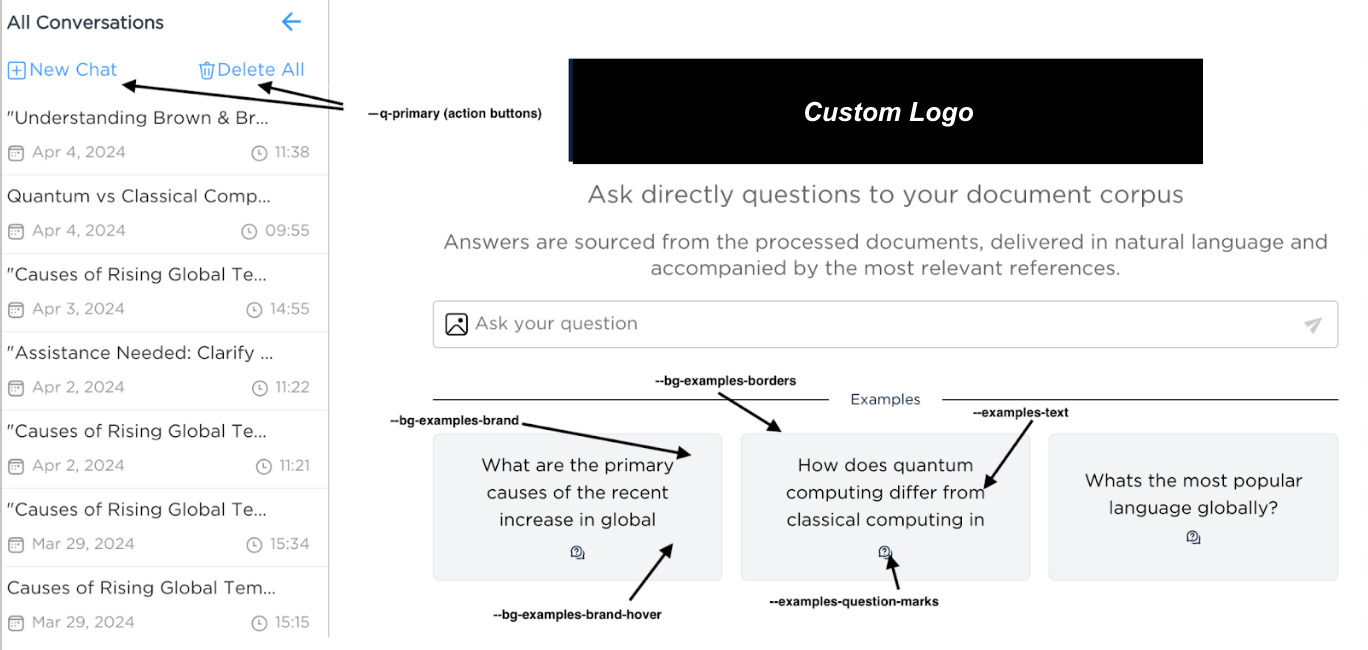Click question-mark icon in popular language example
The width and height of the screenshot is (1368, 650).
pyautogui.click(x=1193, y=537)
